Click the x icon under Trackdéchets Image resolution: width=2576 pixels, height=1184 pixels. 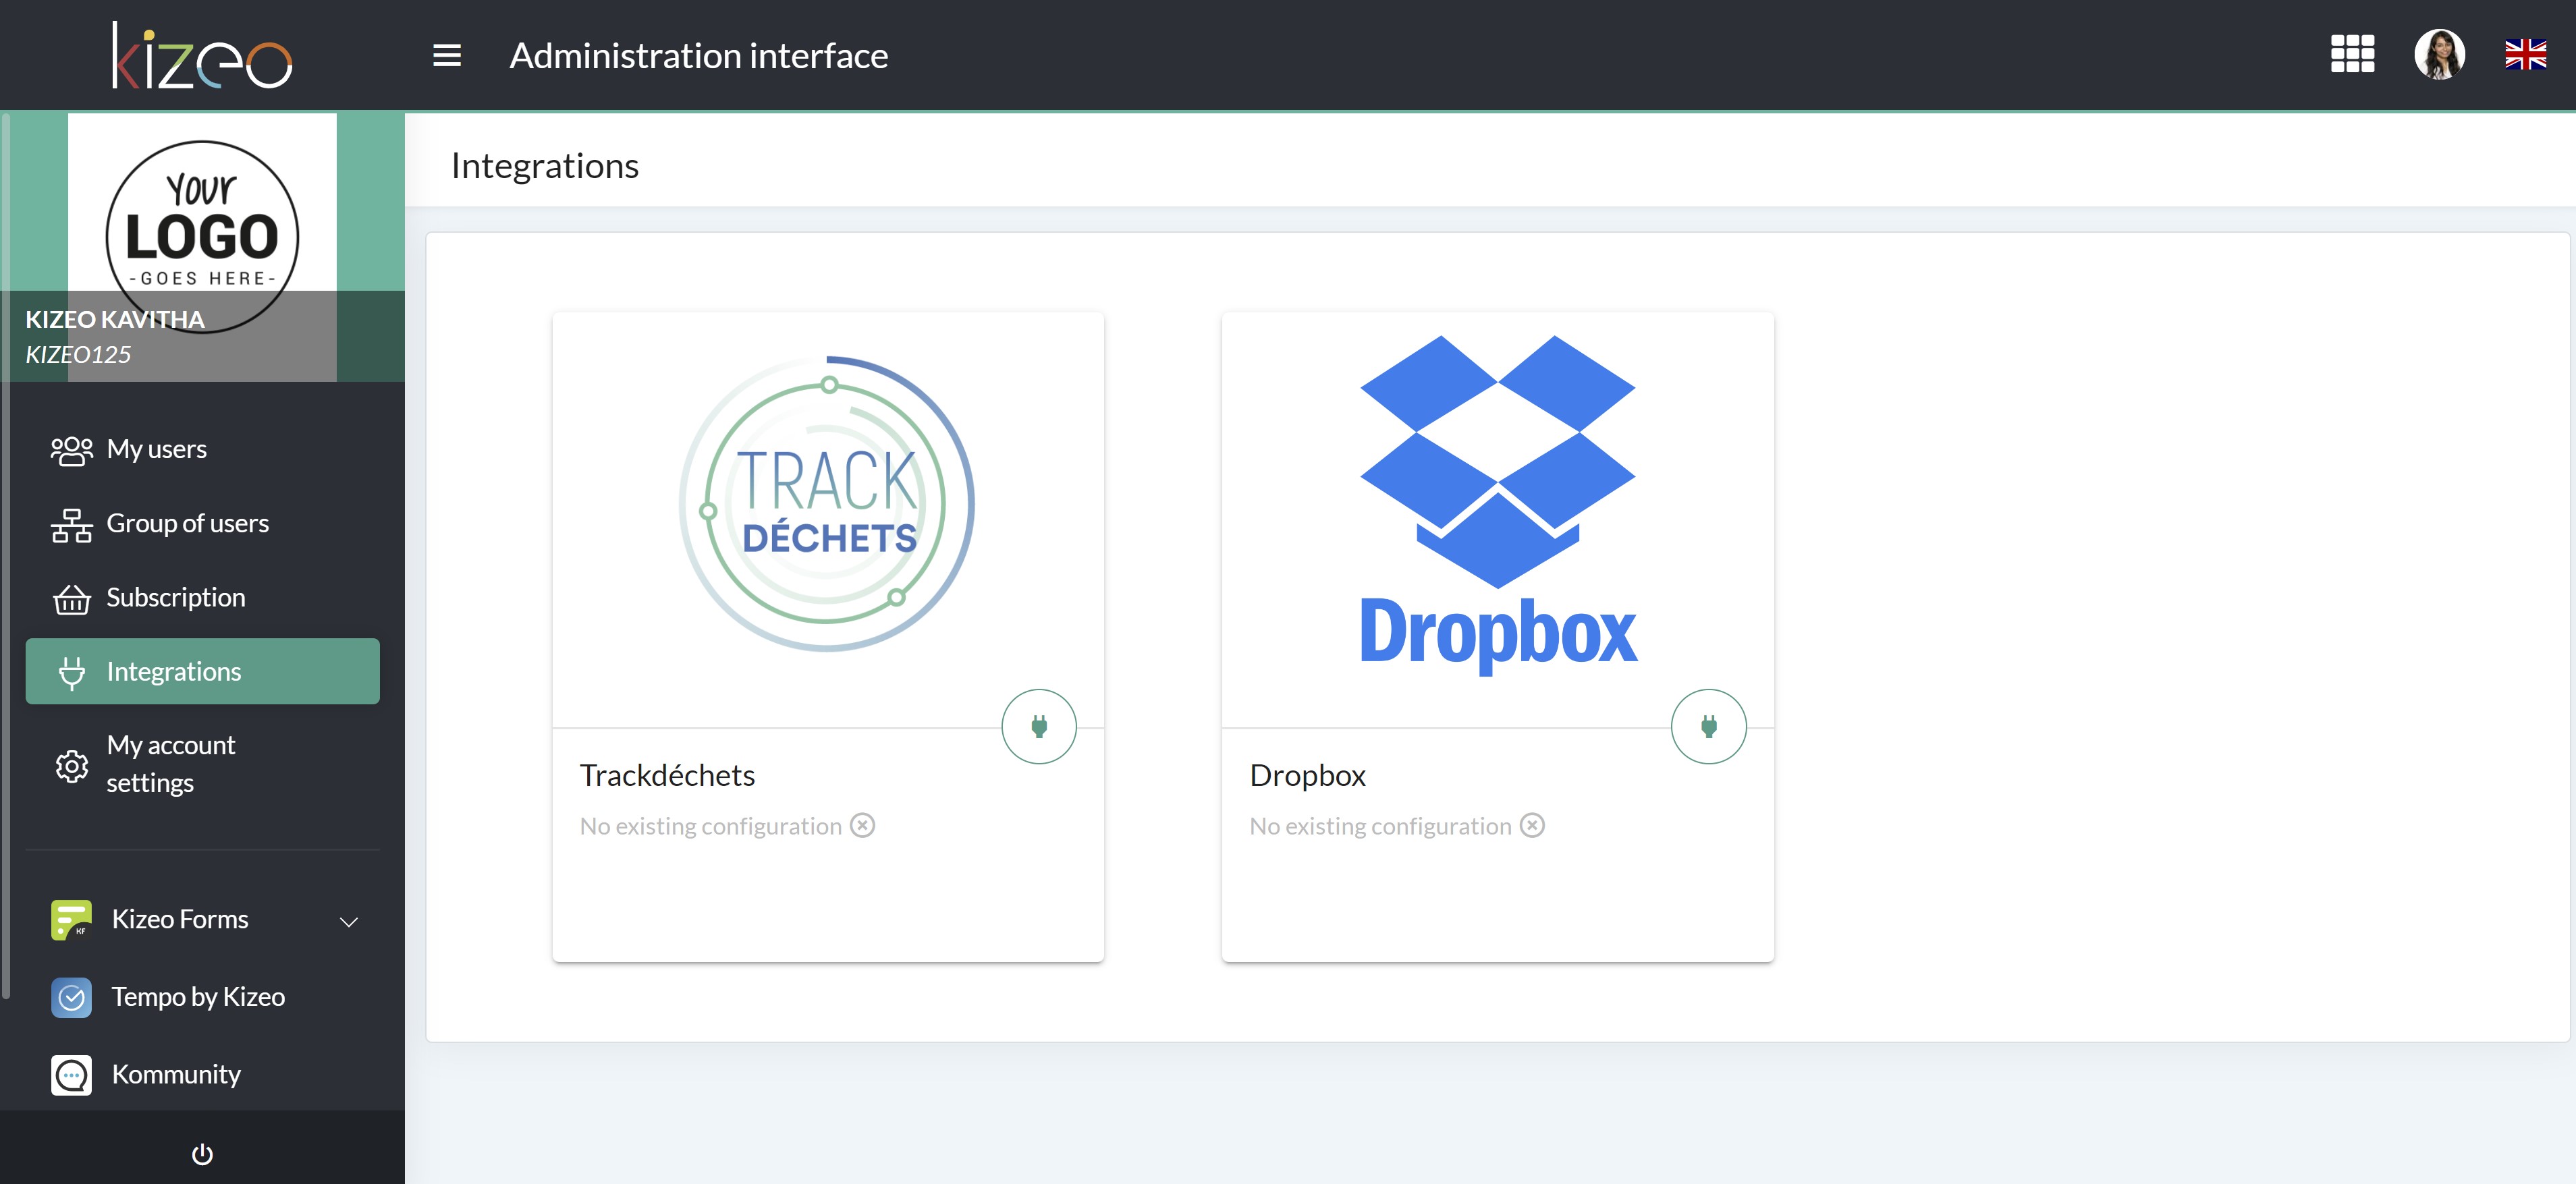coord(862,825)
